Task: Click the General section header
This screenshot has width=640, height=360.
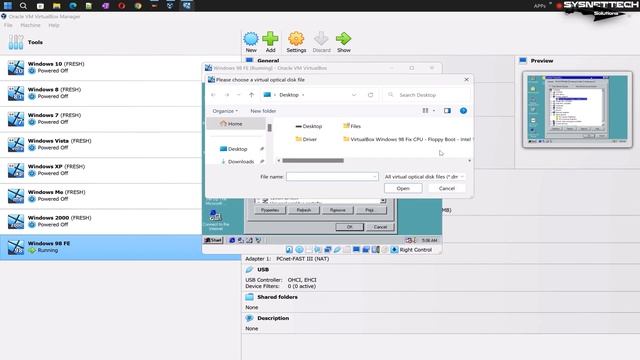Action: coord(268,60)
